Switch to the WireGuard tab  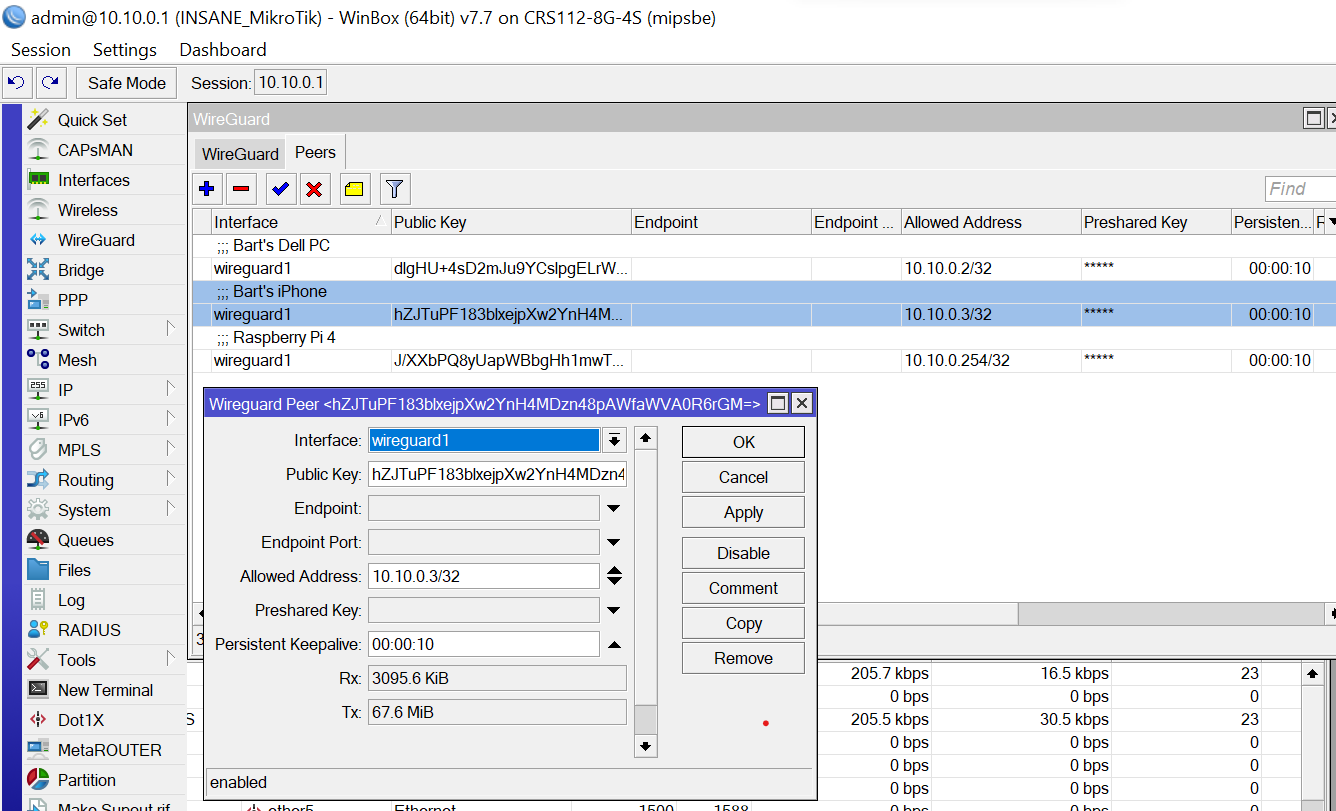coord(240,154)
